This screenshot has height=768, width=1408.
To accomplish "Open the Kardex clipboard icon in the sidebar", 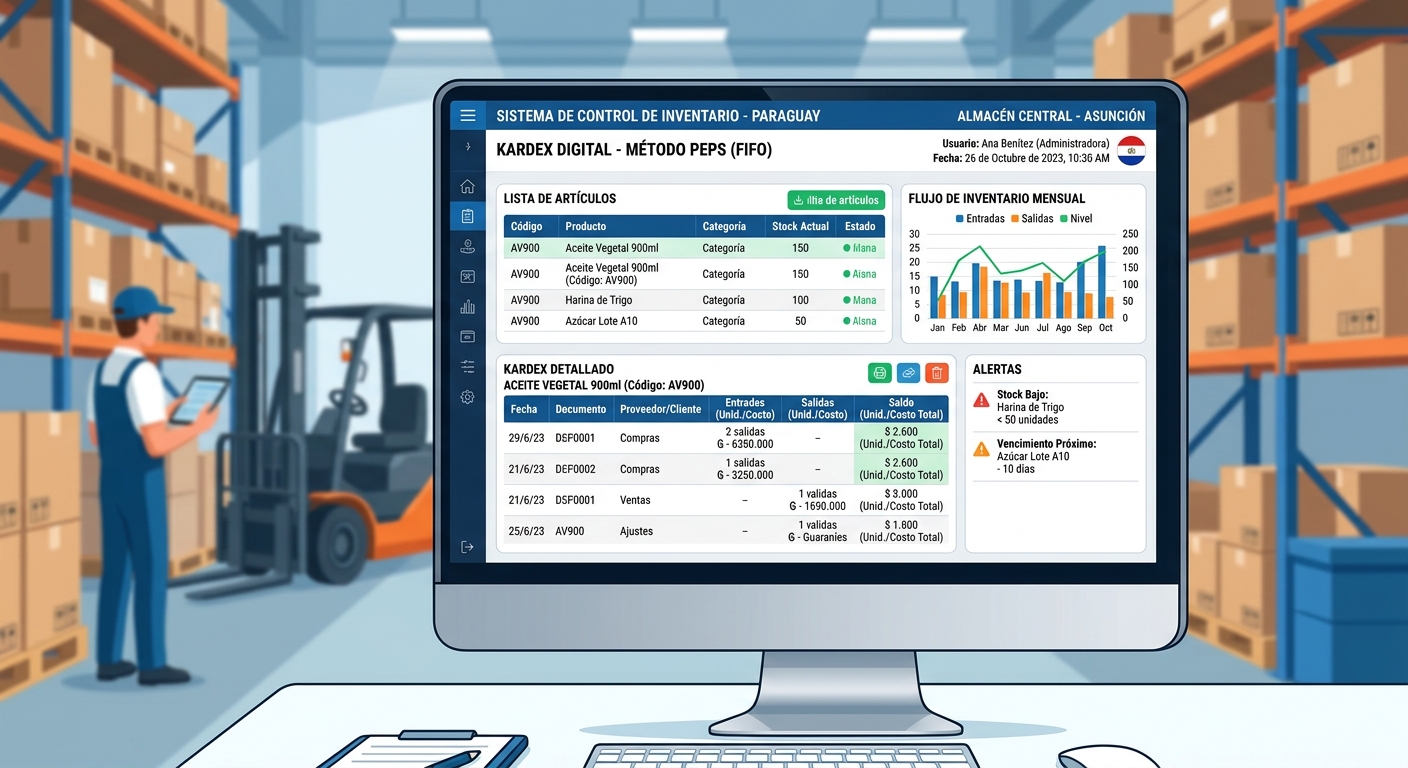I will [467, 215].
